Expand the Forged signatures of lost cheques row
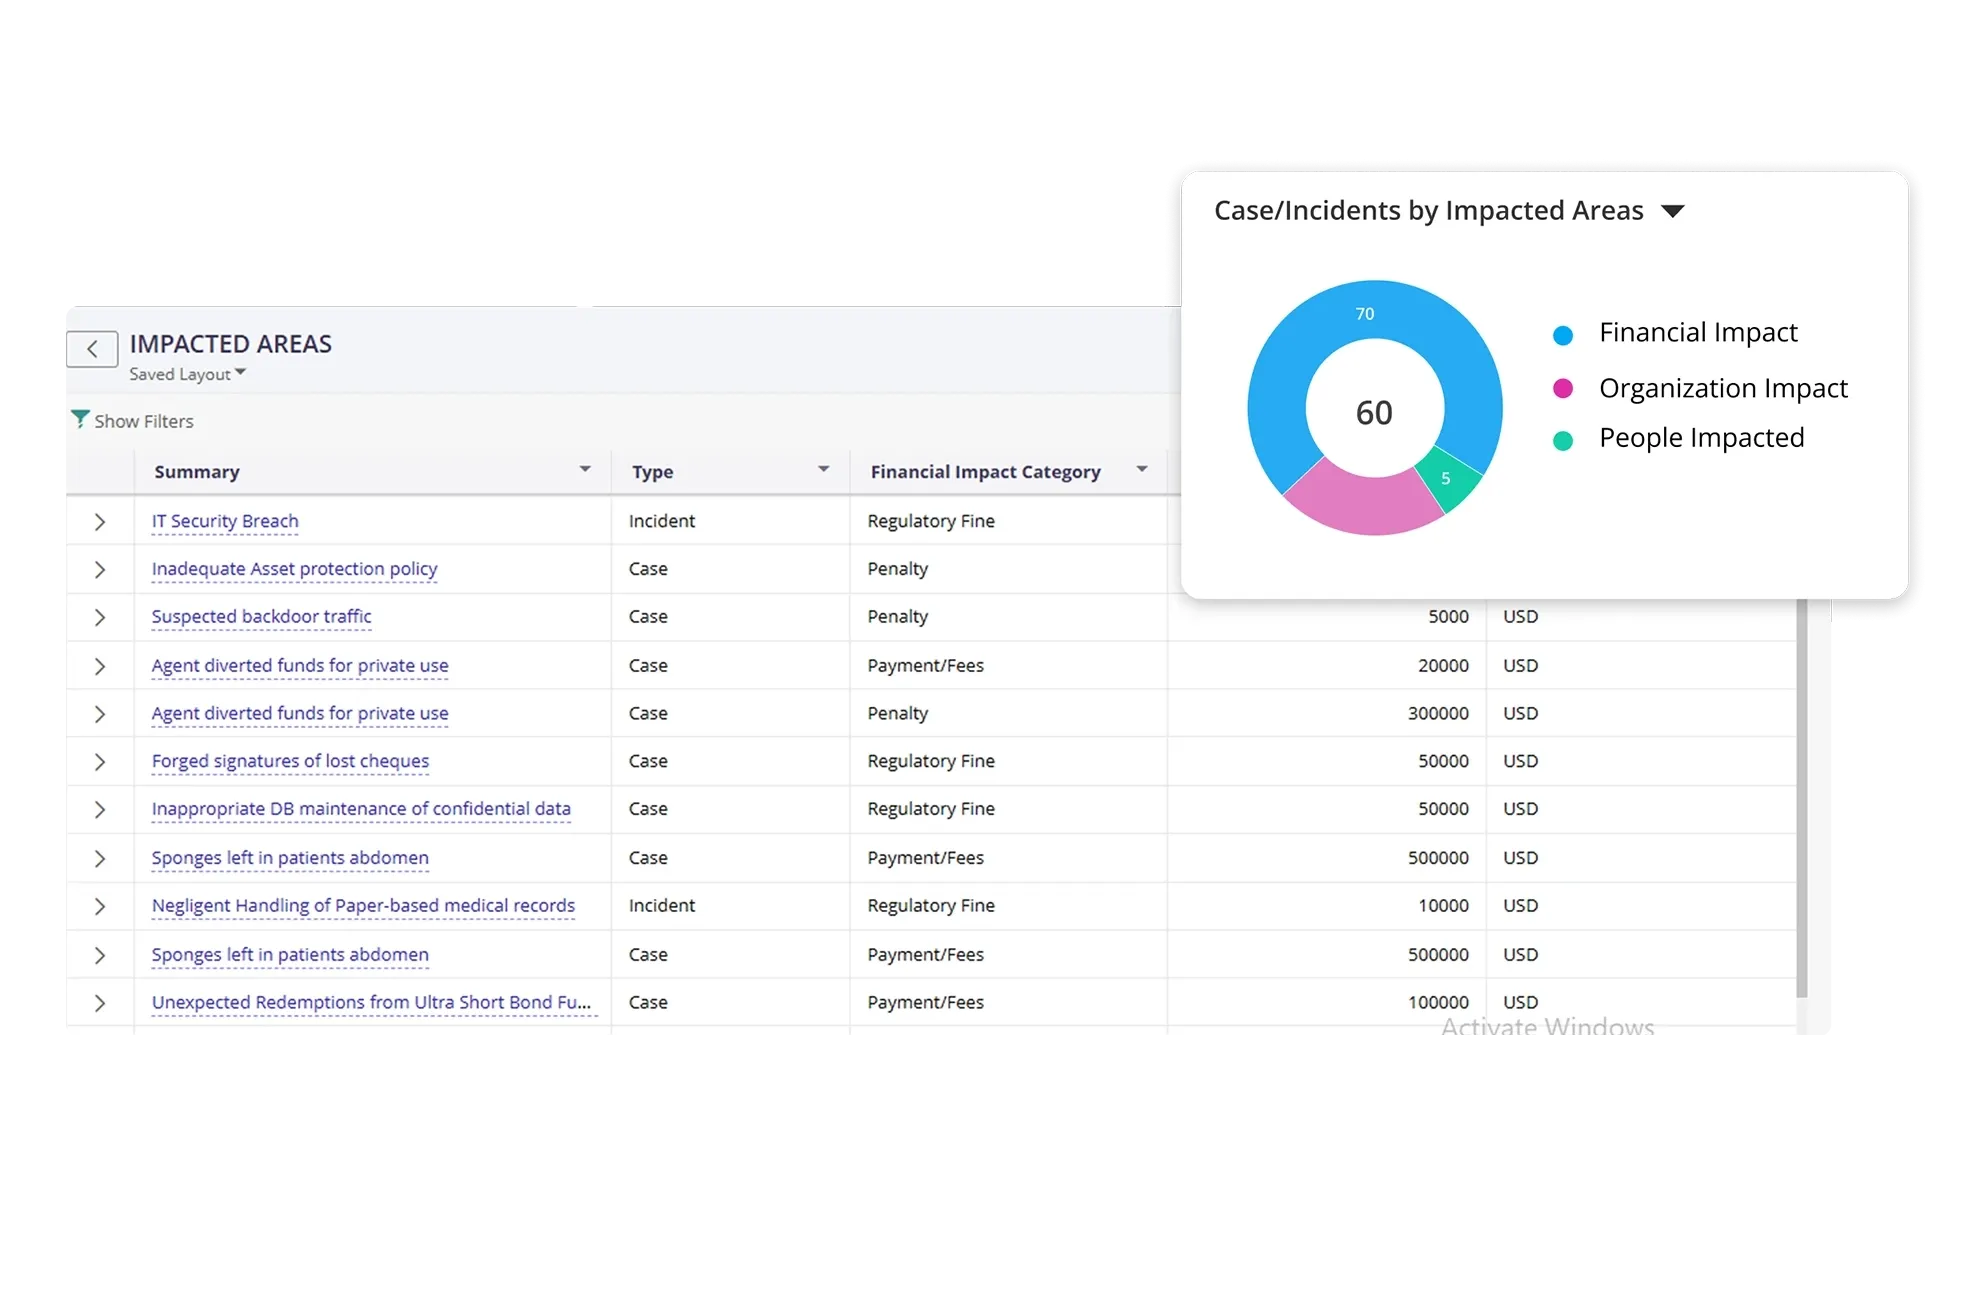The image size is (1975, 1313). (100, 762)
